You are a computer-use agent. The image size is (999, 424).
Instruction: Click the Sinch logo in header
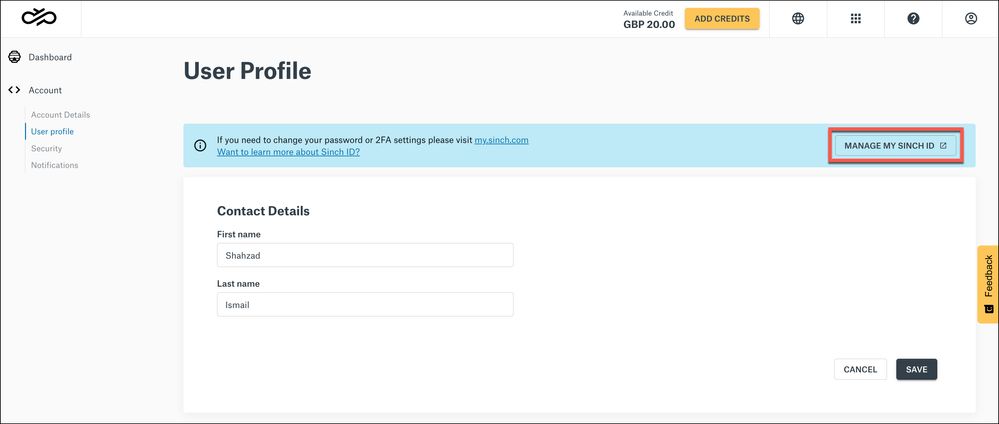tap(39, 18)
